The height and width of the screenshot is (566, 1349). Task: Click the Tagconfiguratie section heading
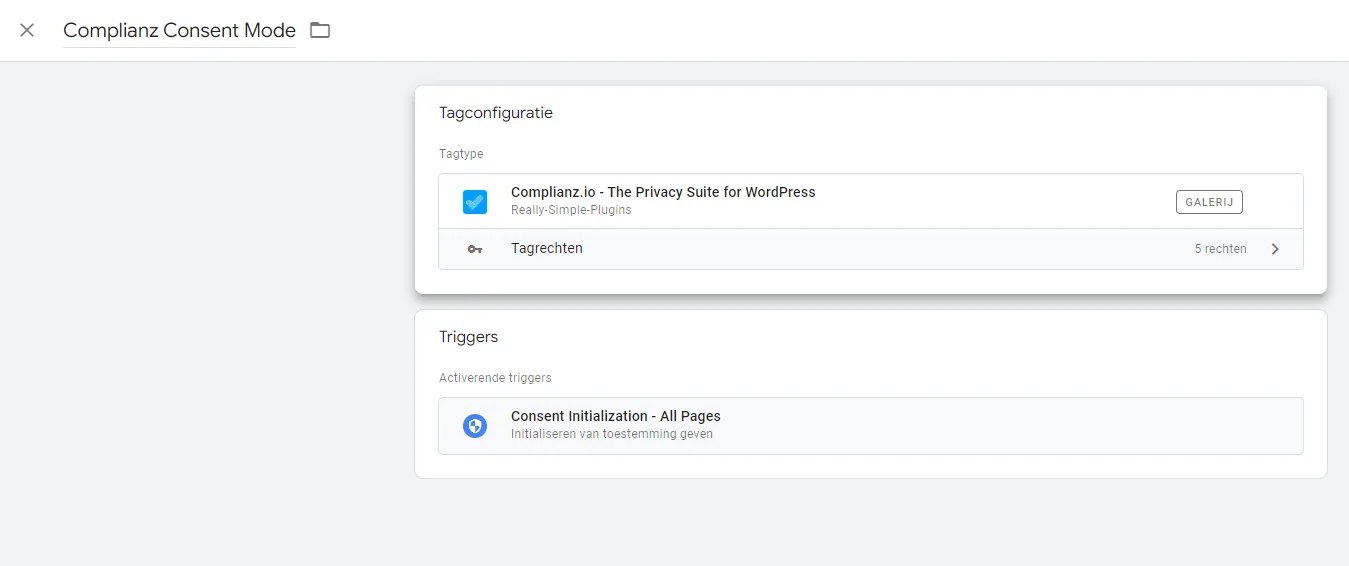[496, 113]
